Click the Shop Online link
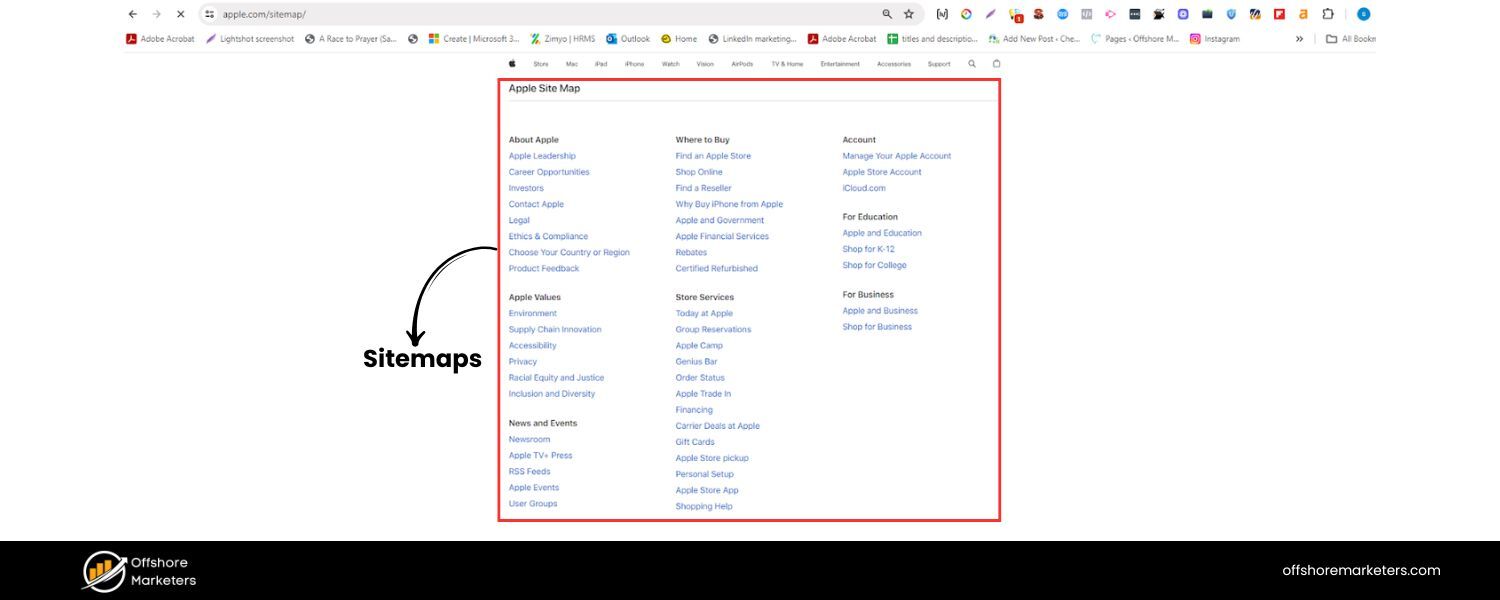The width and height of the screenshot is (1500, 600). (x=698, y=172)
